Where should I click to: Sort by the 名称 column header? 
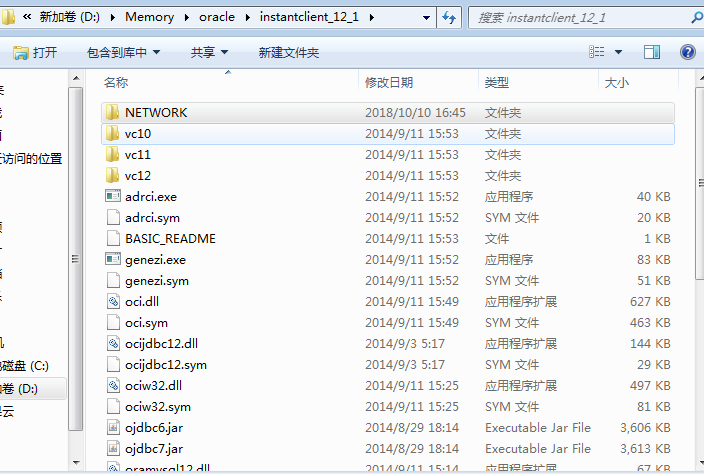click(116, 83)
